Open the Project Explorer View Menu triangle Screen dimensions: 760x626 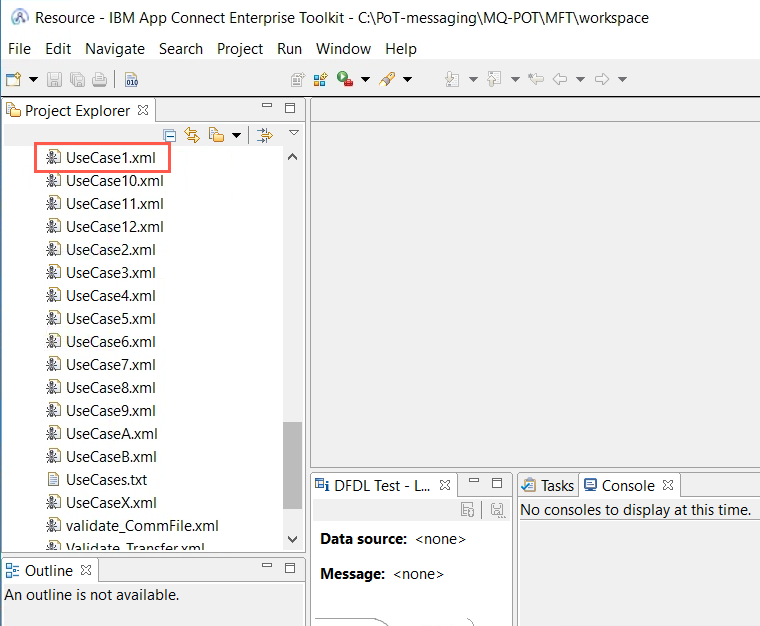(x=294, y=133)
